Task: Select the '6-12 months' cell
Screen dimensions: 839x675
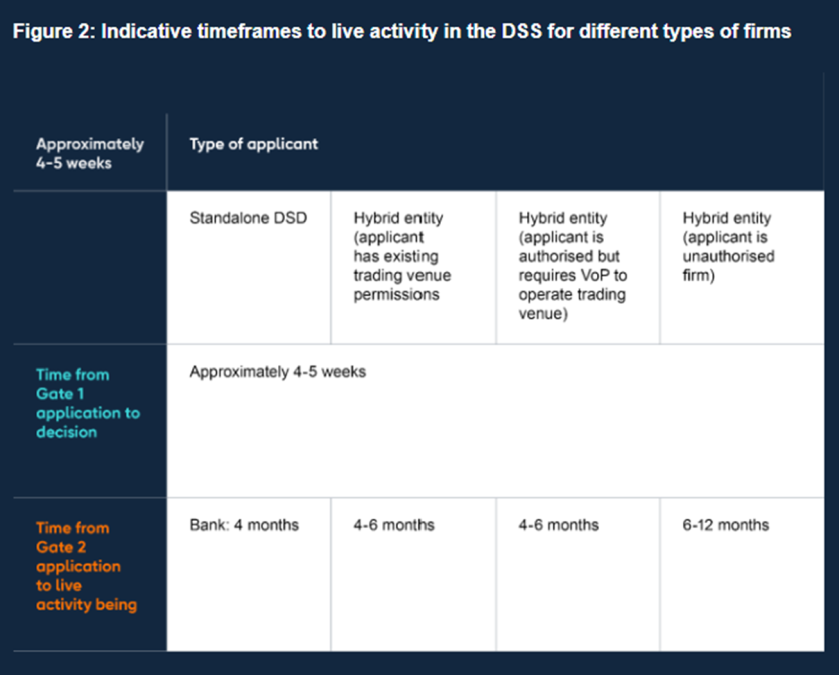Action: (726, 525)
